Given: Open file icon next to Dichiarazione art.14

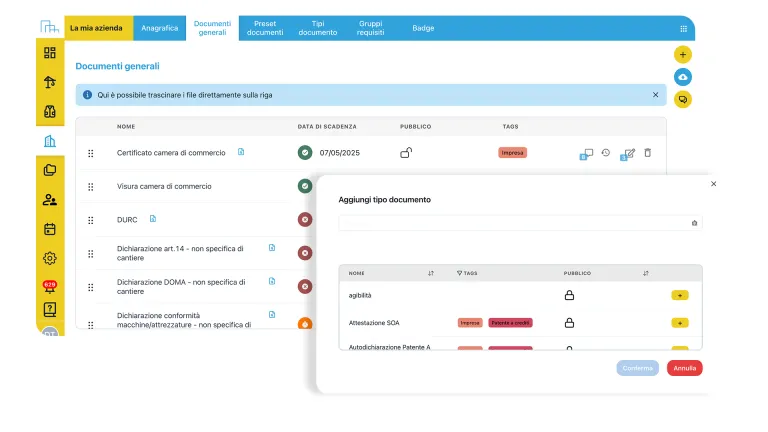Looking at the screenshot, I should 272,248.
